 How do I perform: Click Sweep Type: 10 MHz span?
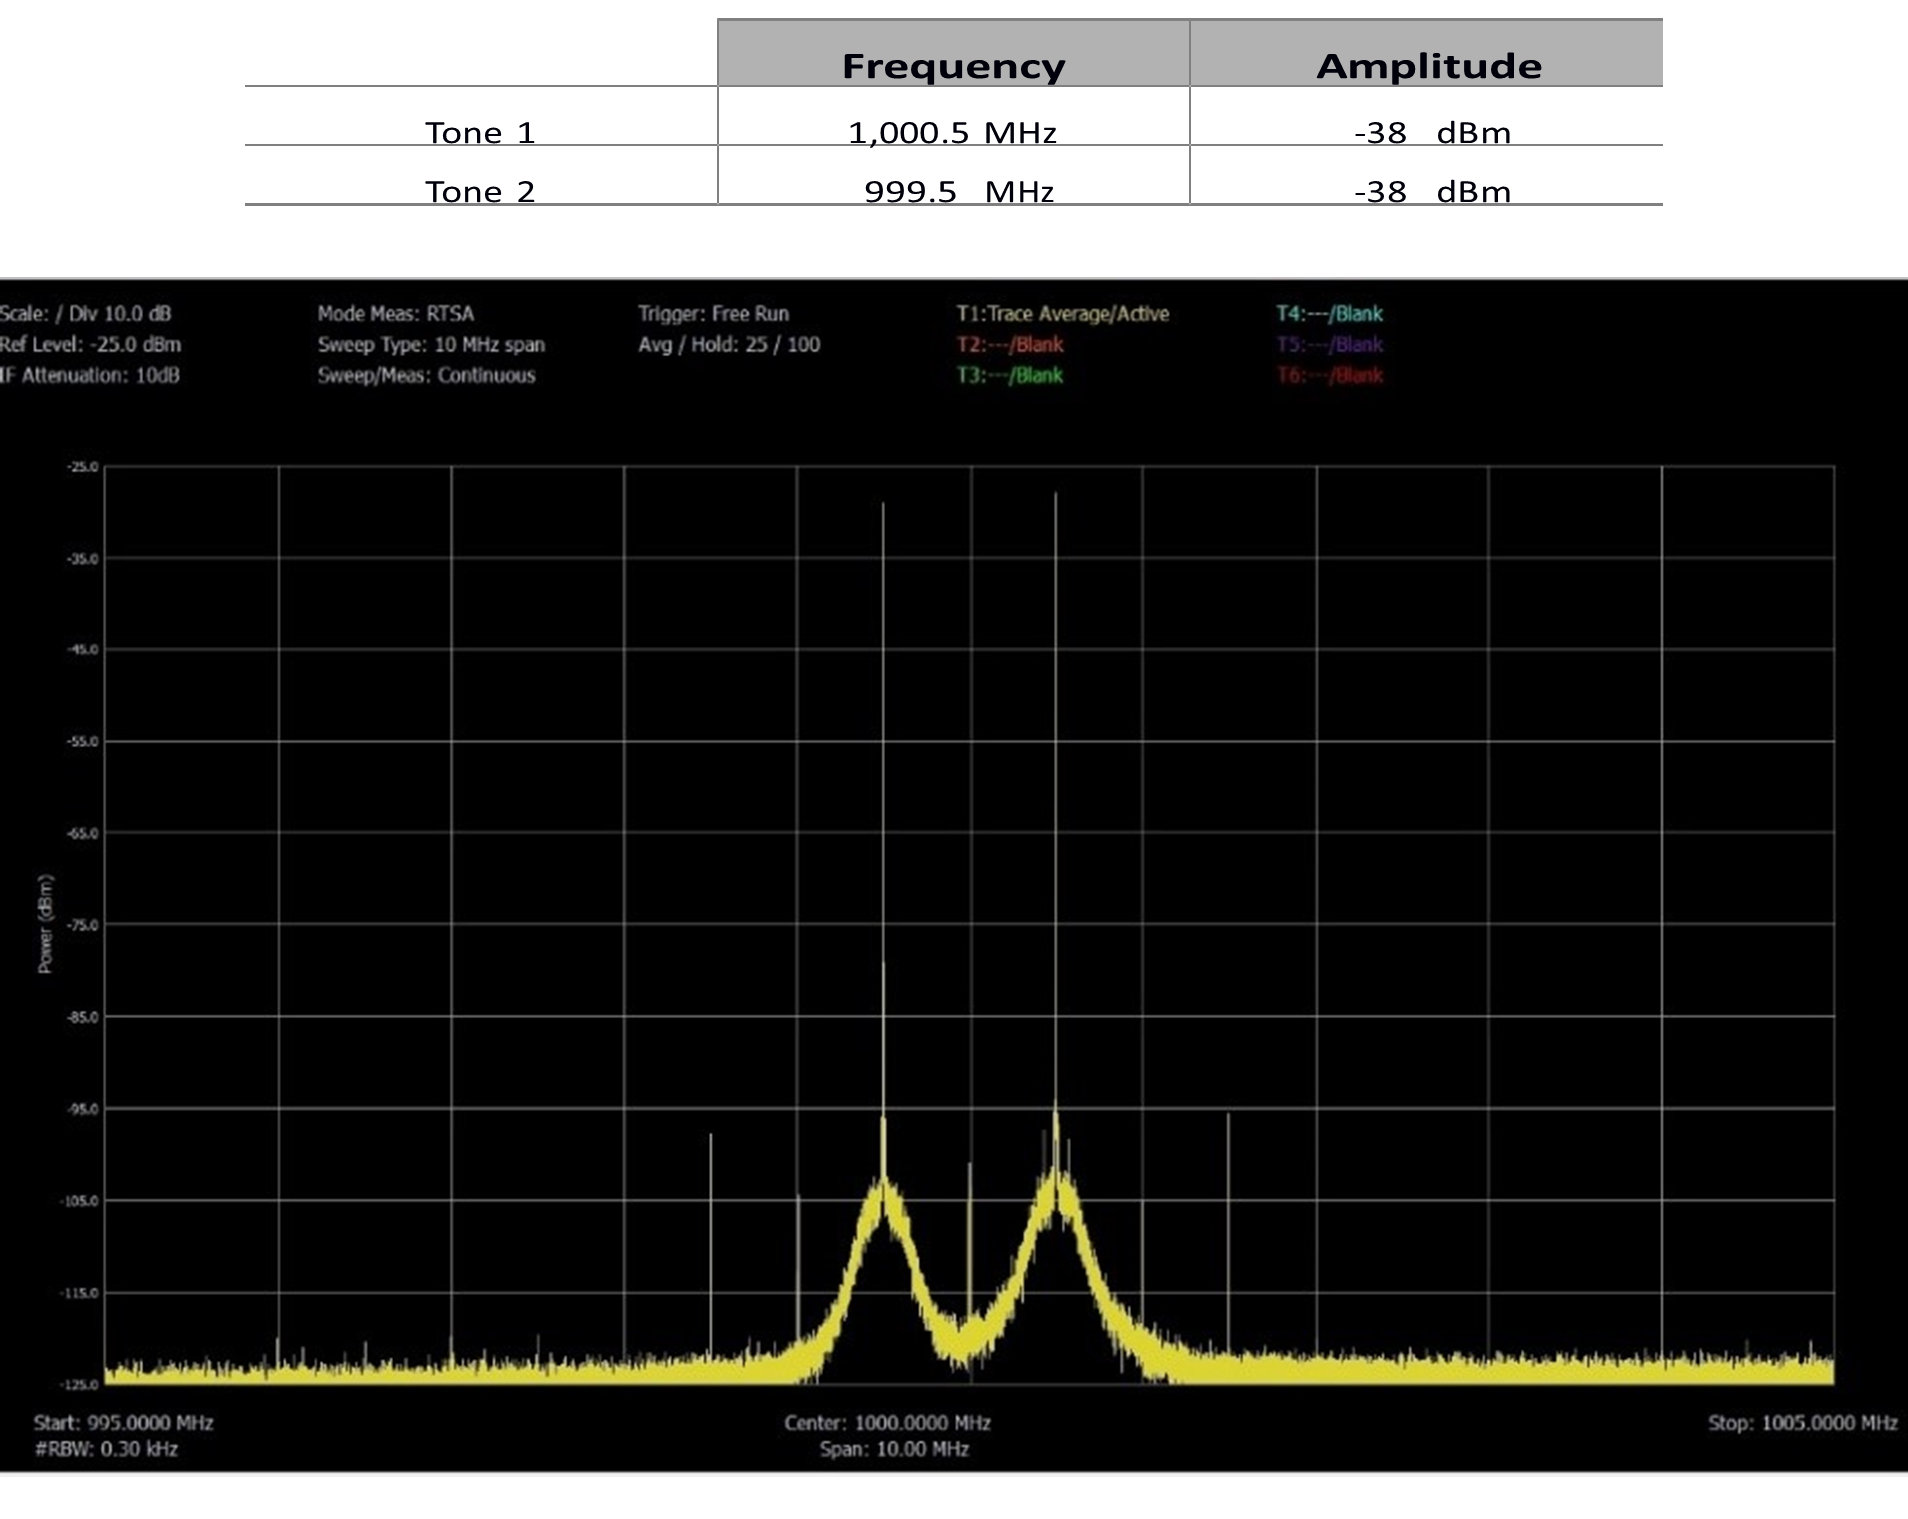click(431, 344)
